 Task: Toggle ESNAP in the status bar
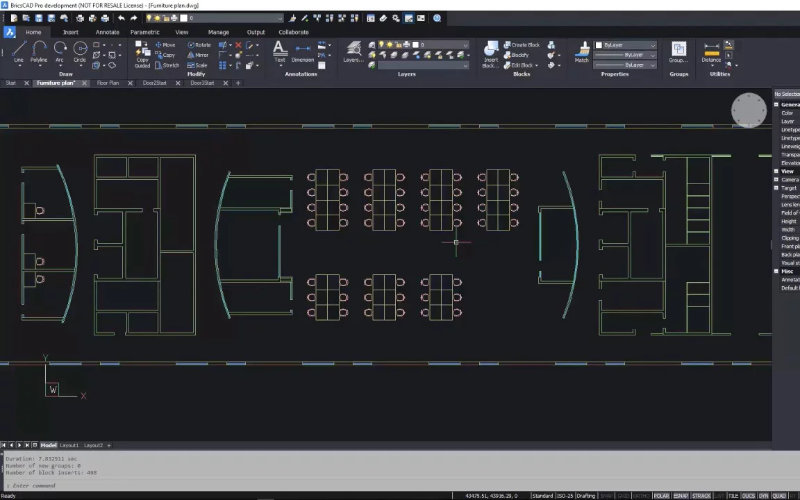[680, 495]
